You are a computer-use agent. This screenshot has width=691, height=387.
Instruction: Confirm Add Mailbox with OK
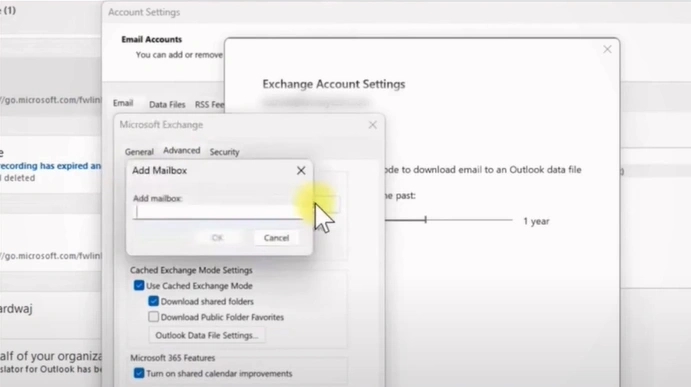click(217, 238)
